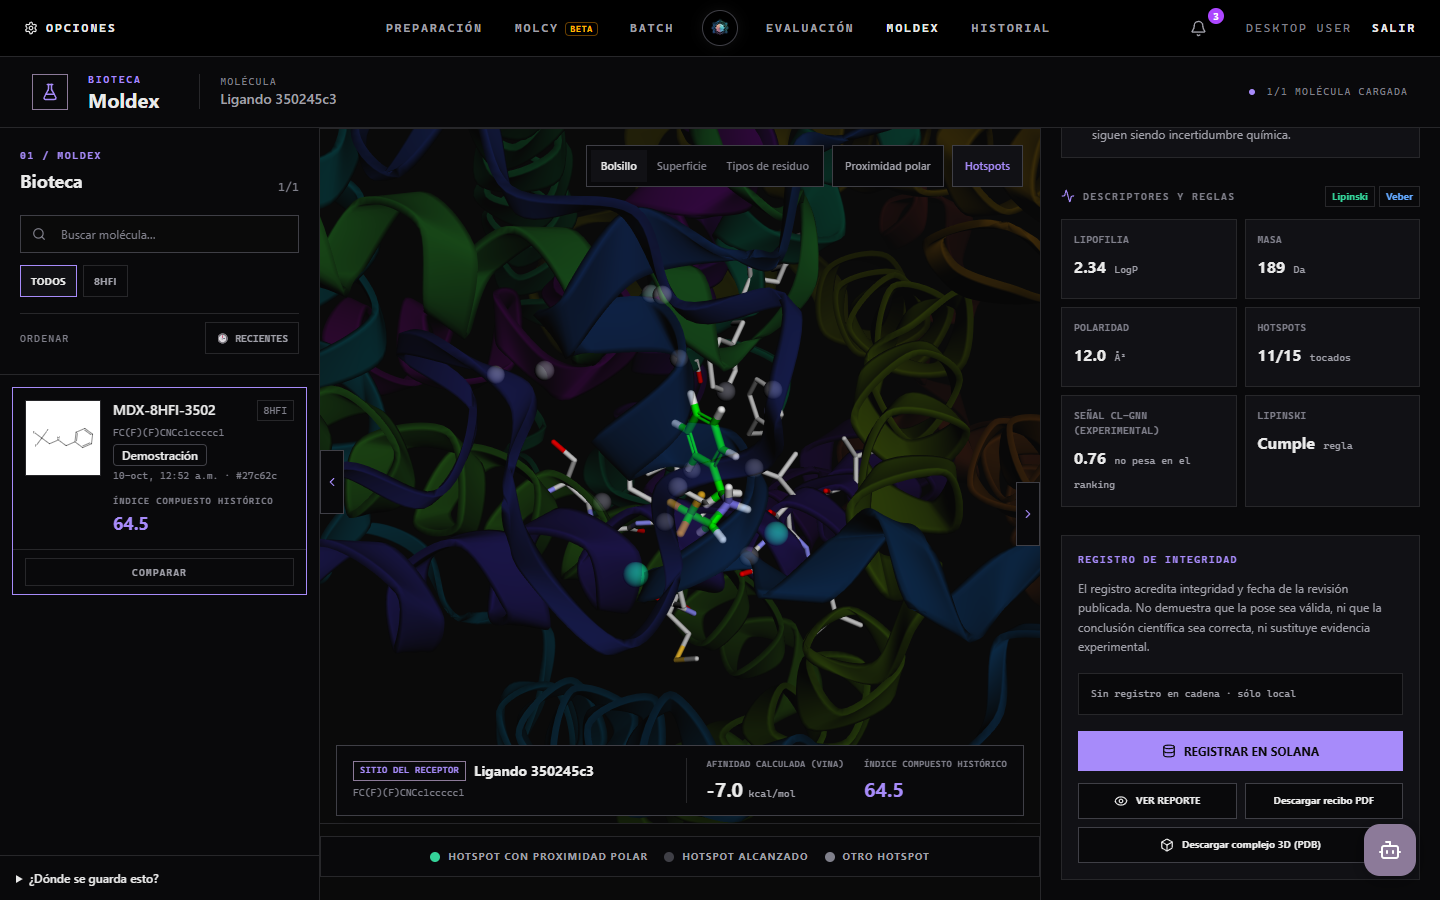This screenshot has height=900, width=1440.
Task: Select the 8HFI filter chip
Action: [x=105, y=281]
